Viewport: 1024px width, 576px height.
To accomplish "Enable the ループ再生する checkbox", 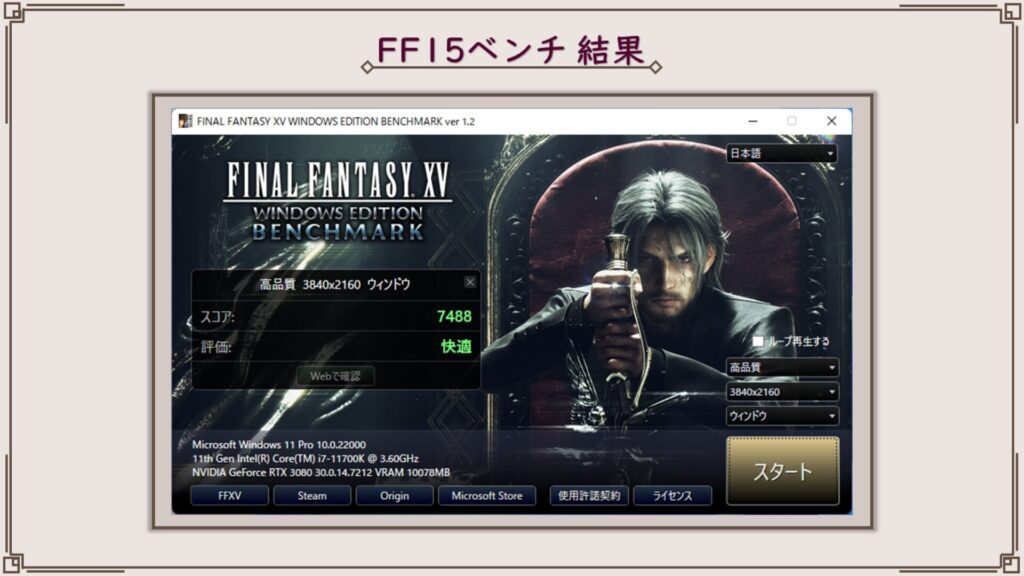I will click(758, 341).
